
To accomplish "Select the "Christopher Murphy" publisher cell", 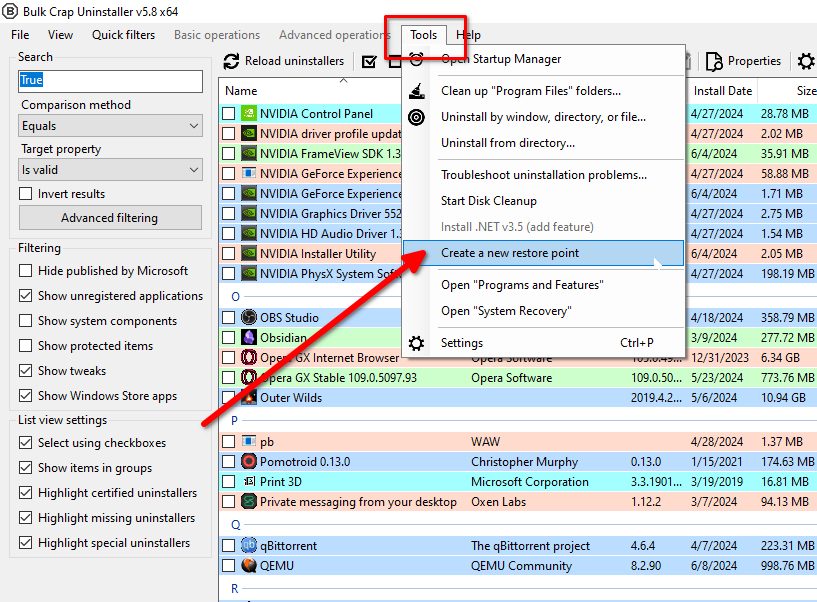I will [524, 462].
